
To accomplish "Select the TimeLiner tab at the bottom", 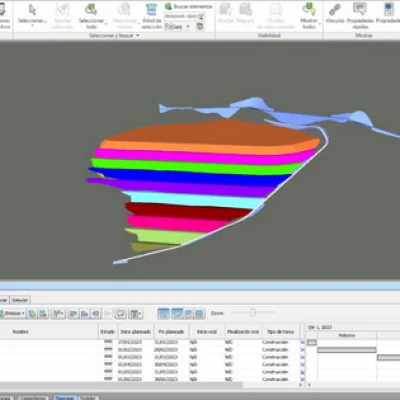I will tap(64, 398).
